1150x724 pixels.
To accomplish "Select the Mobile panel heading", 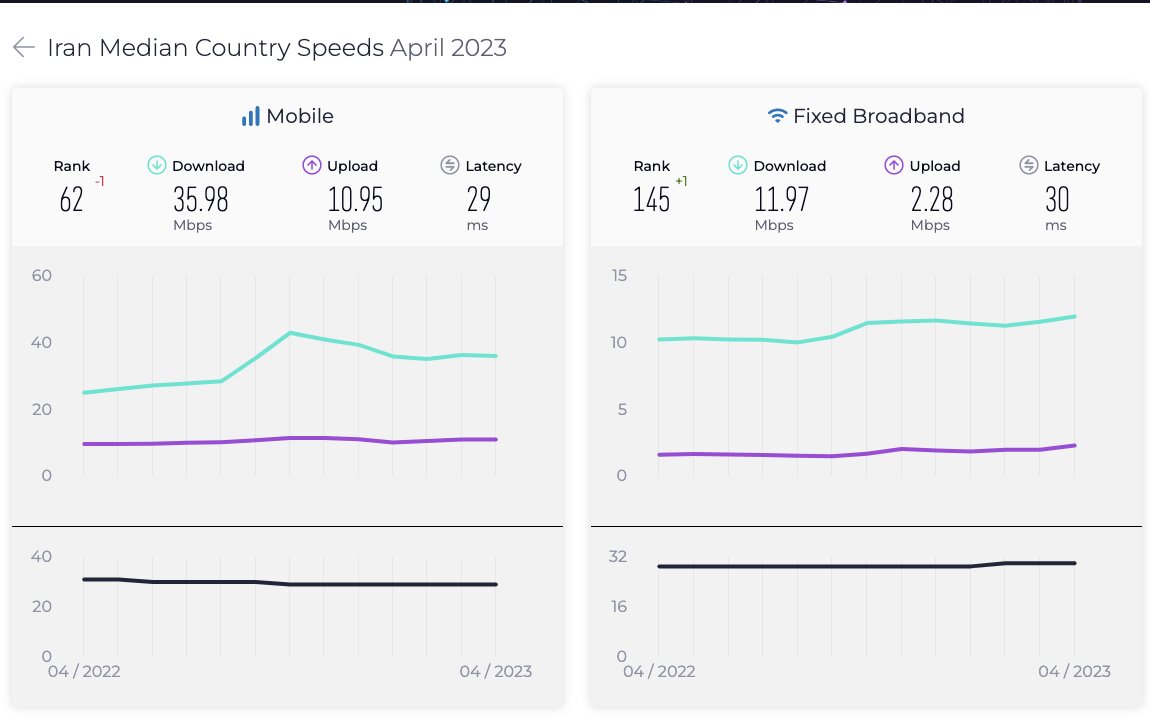I will [x=299, y=117].
